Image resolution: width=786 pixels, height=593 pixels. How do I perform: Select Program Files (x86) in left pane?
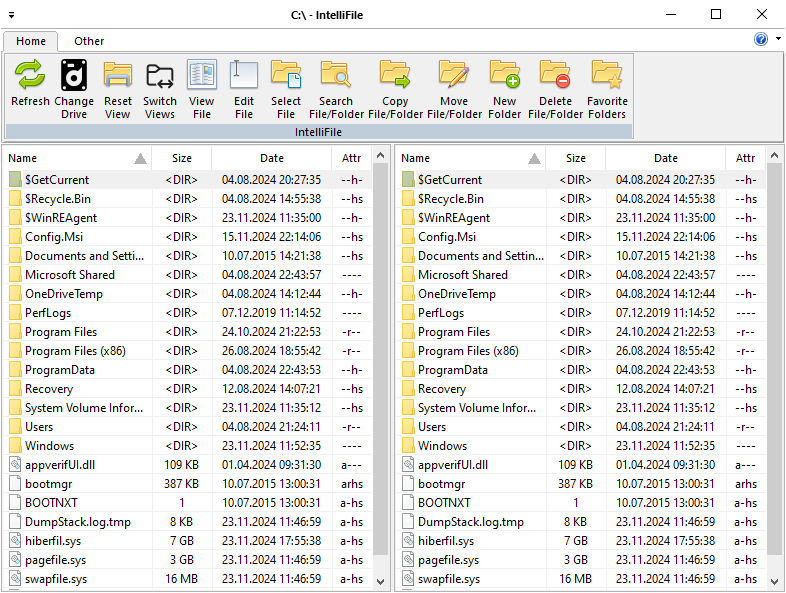tap(75, 351)
